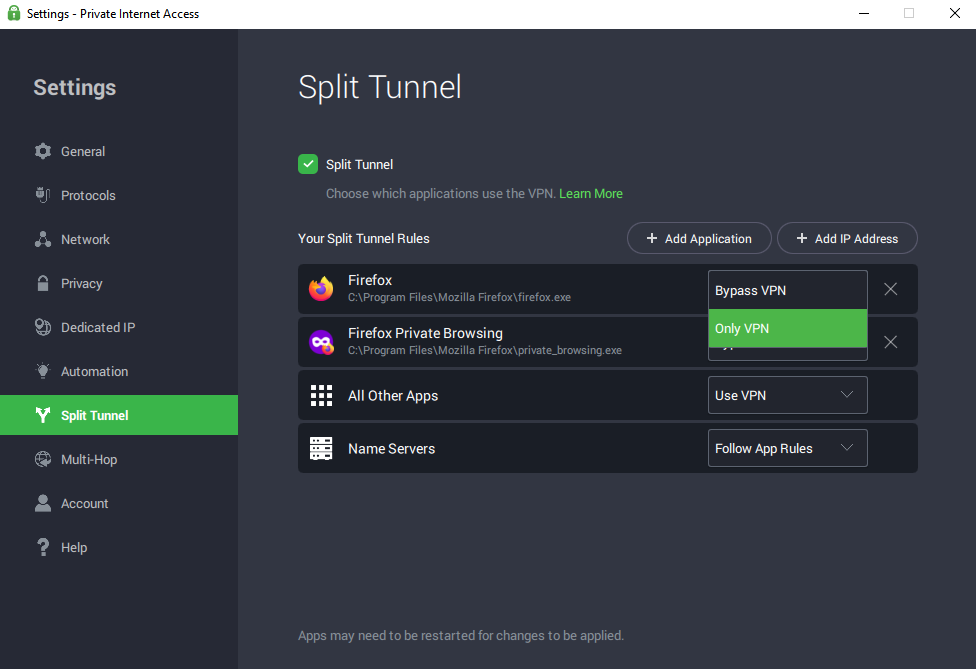The width and height of the screenshot is (976, 669).
Task: Click the All Other Apps grid icon
Action: (321, 395)
